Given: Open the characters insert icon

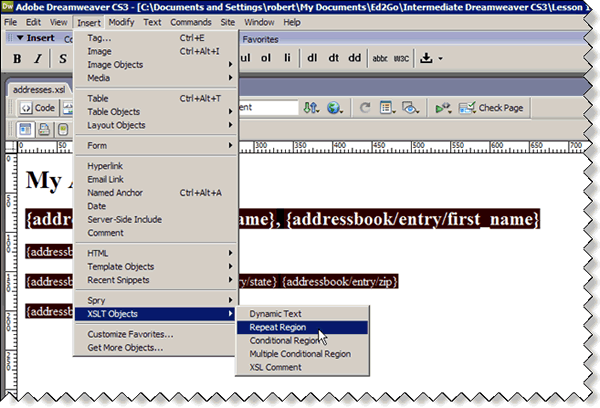Looking at the screenshot, I should click(x=426, y=58).
